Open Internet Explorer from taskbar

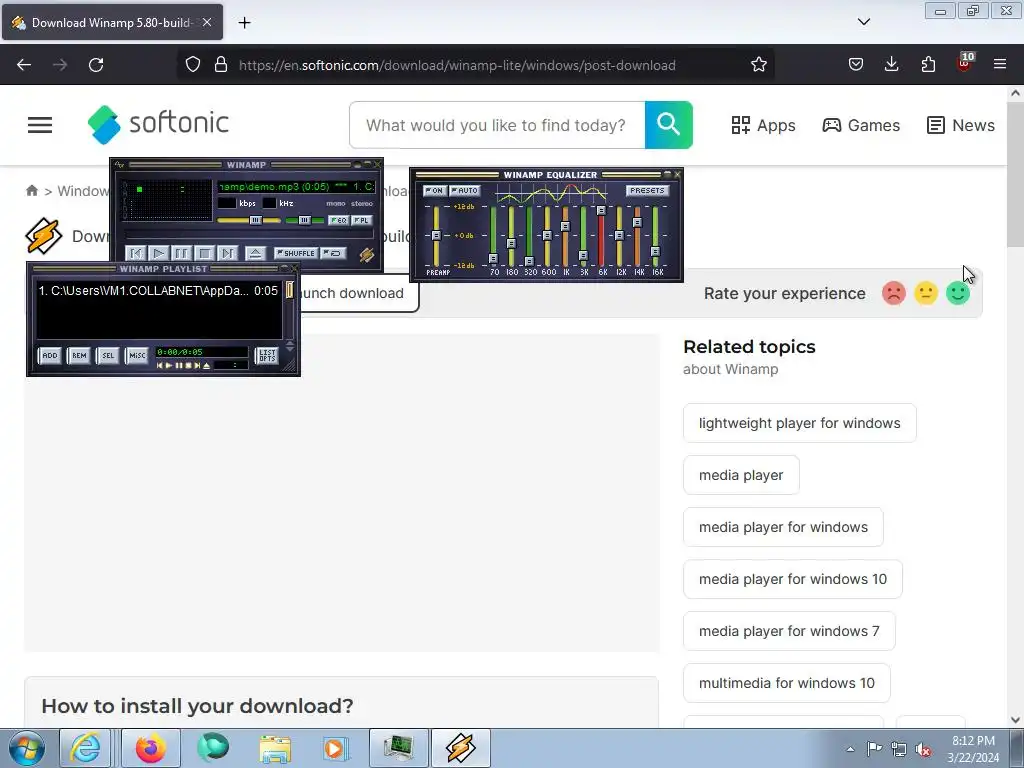(86, 748)
